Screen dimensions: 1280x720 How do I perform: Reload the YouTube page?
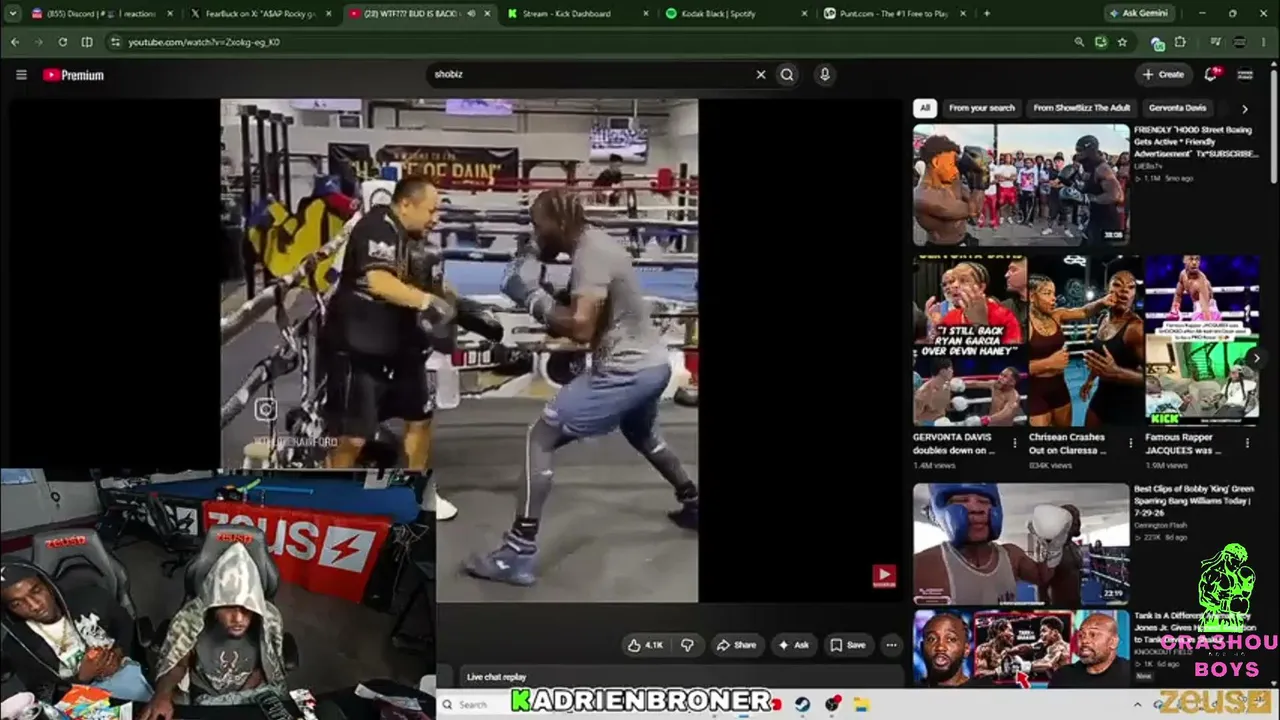pos(62,42)
